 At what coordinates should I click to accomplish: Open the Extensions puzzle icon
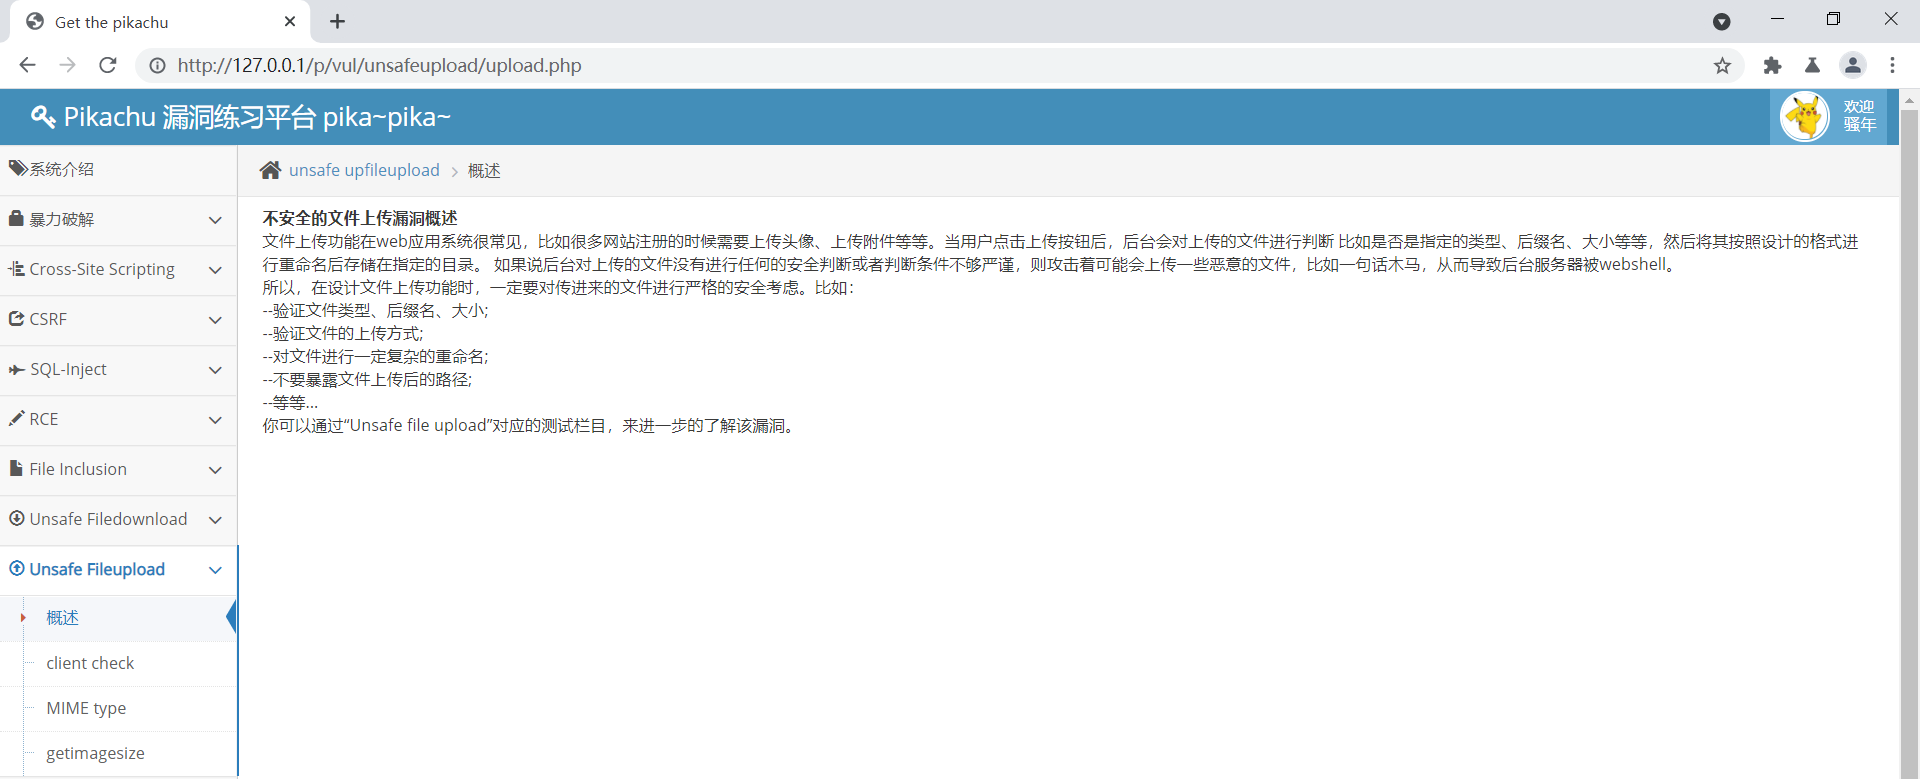[x=1772, y=65]
